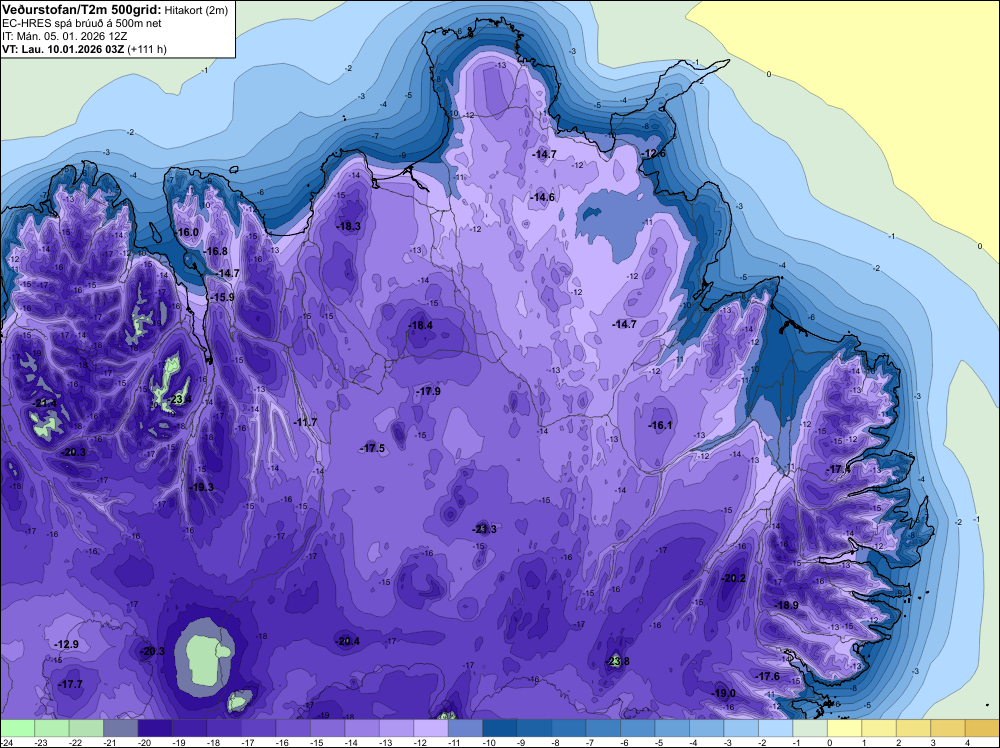Screen dimensions: 1000x748
Task: Select the -17.9 temperature label
Action: (429, 391)
